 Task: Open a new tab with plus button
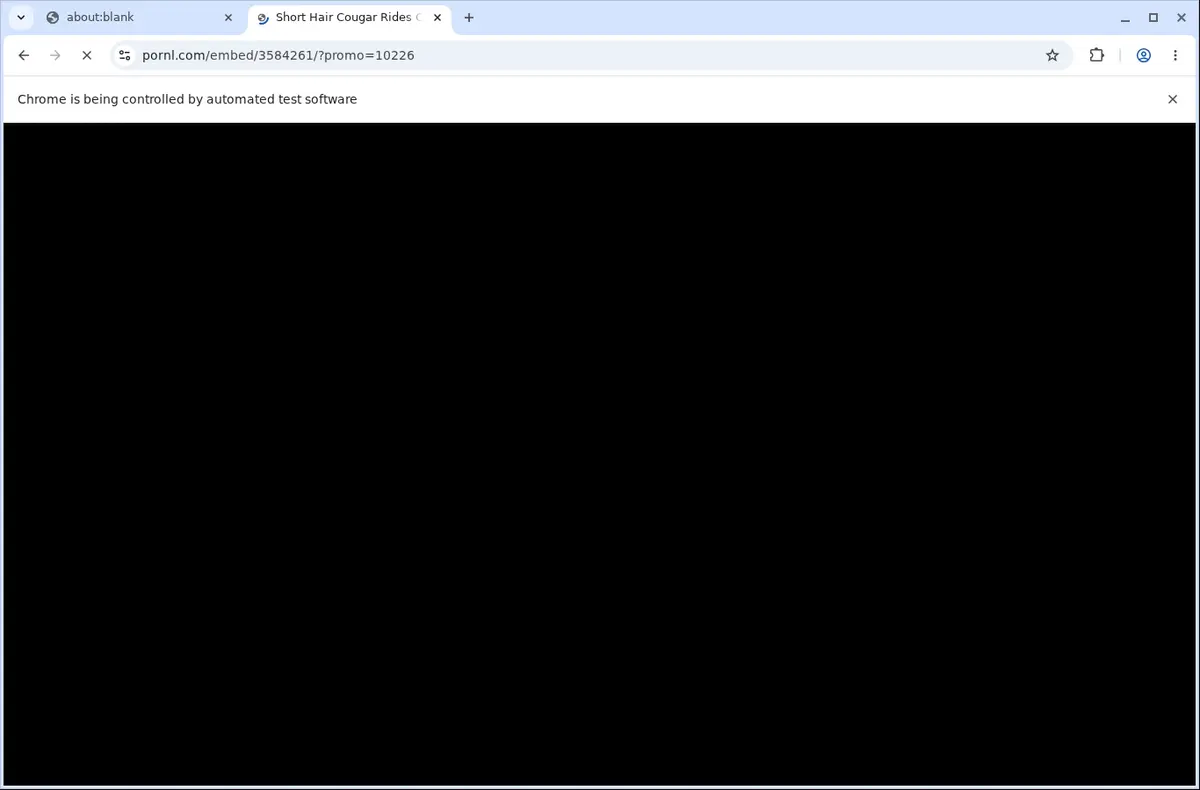tap(469, 17)
